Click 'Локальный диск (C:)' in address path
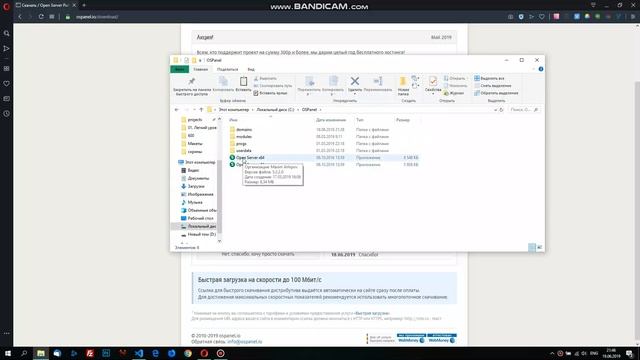 [x=275, y=110]
